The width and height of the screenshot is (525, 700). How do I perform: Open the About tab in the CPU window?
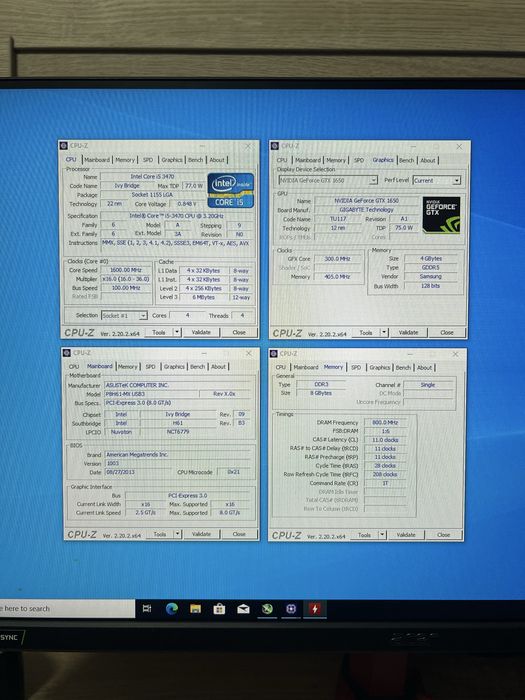(x=217, y=160)
